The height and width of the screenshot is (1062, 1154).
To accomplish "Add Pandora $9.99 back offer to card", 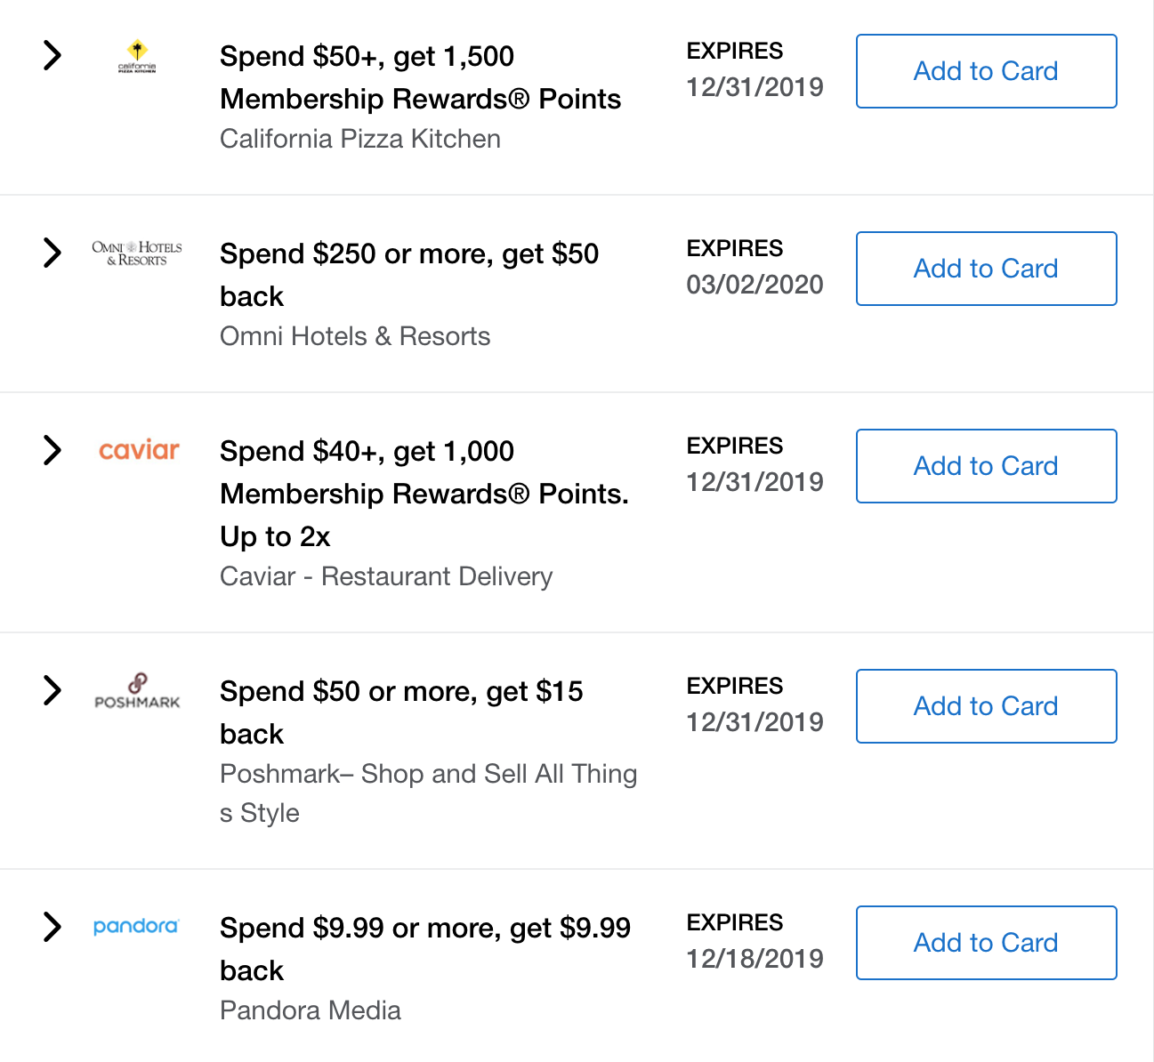I will tap(985, 943).
